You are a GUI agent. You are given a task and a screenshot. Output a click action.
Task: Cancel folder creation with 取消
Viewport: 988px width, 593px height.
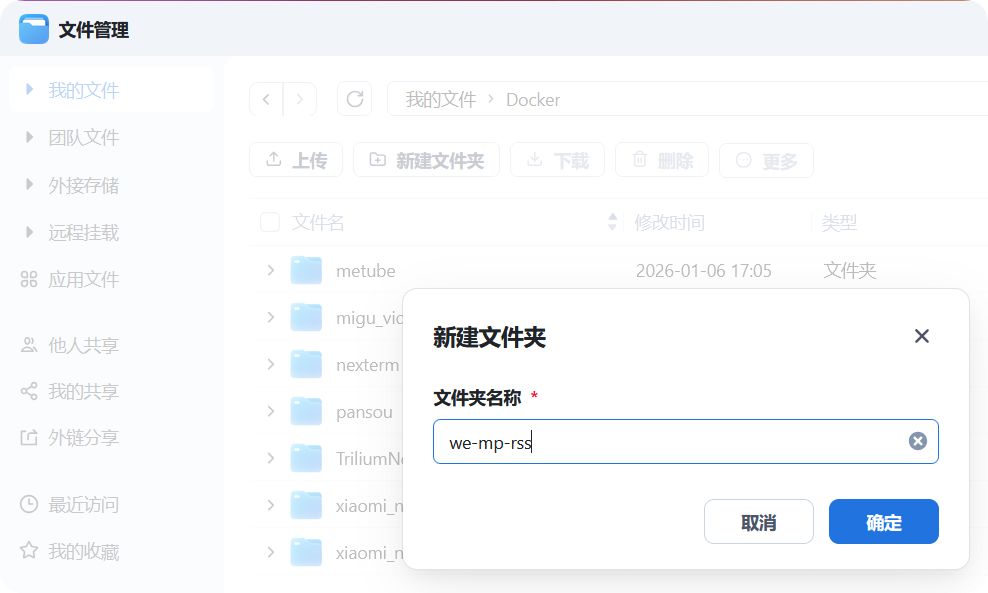point(758,521)
